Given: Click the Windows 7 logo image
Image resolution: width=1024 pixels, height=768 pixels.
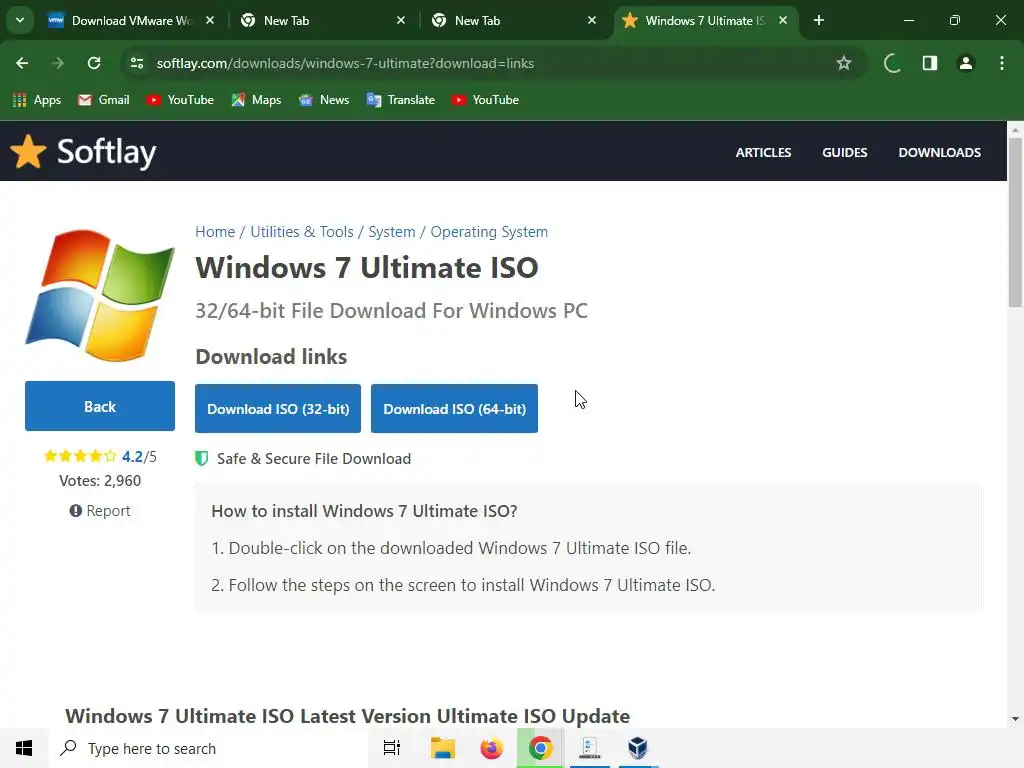Looking at the screenshot, I should coord(100,295).
